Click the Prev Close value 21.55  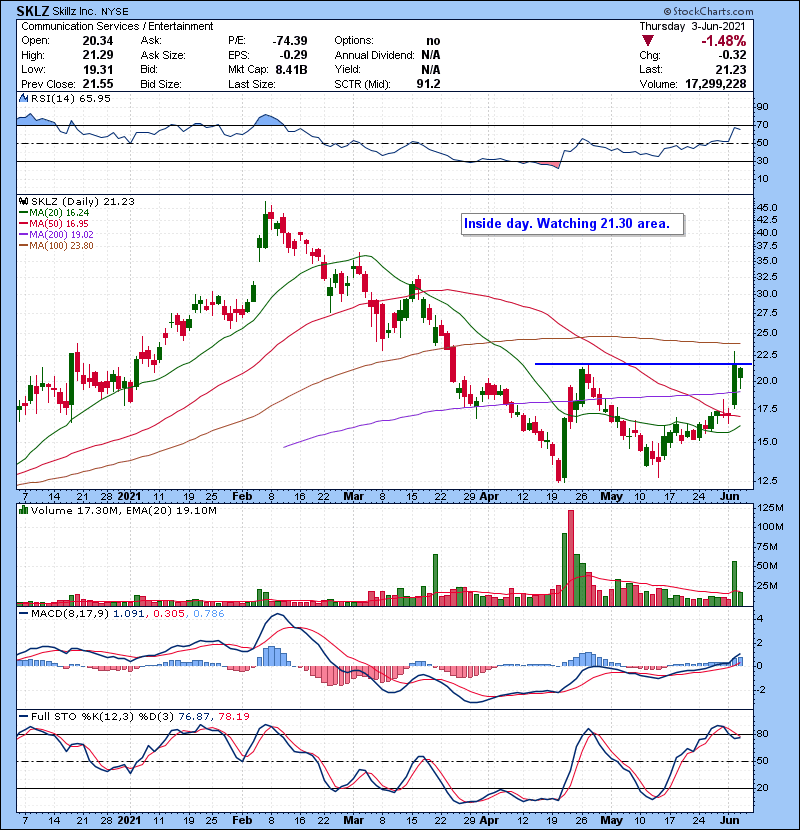98,84
